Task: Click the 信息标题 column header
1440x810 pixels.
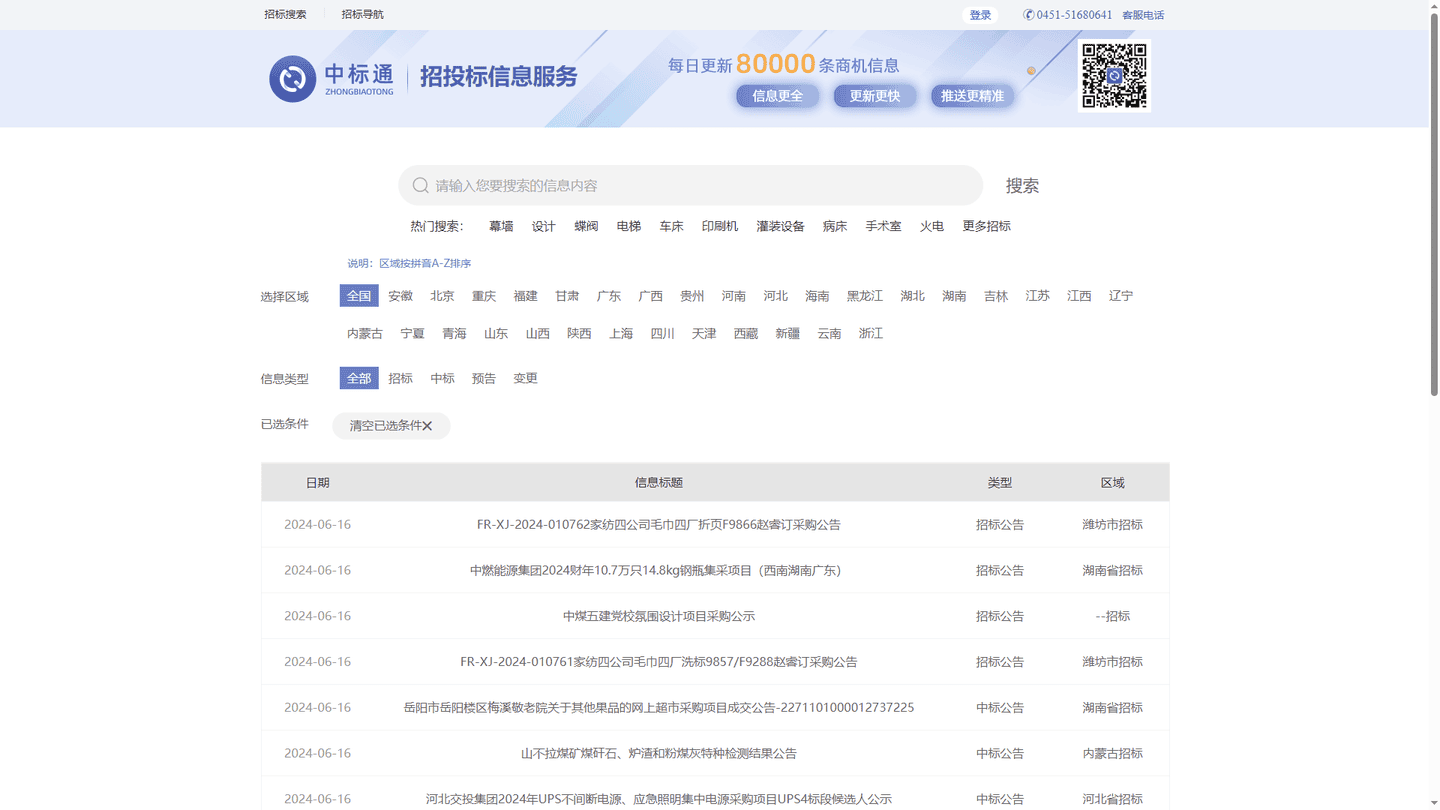Action: point(658,483)
